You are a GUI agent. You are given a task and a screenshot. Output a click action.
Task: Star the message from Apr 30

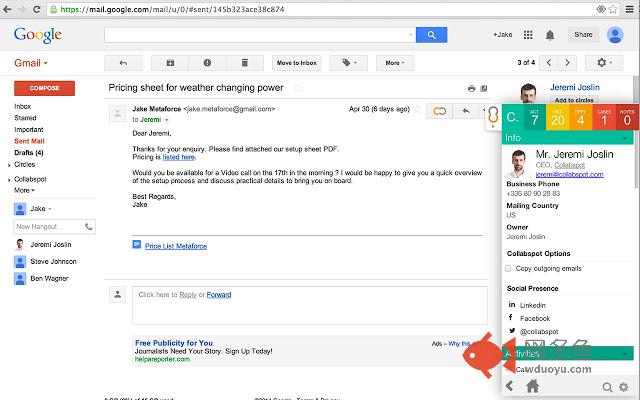click(417, 109)
